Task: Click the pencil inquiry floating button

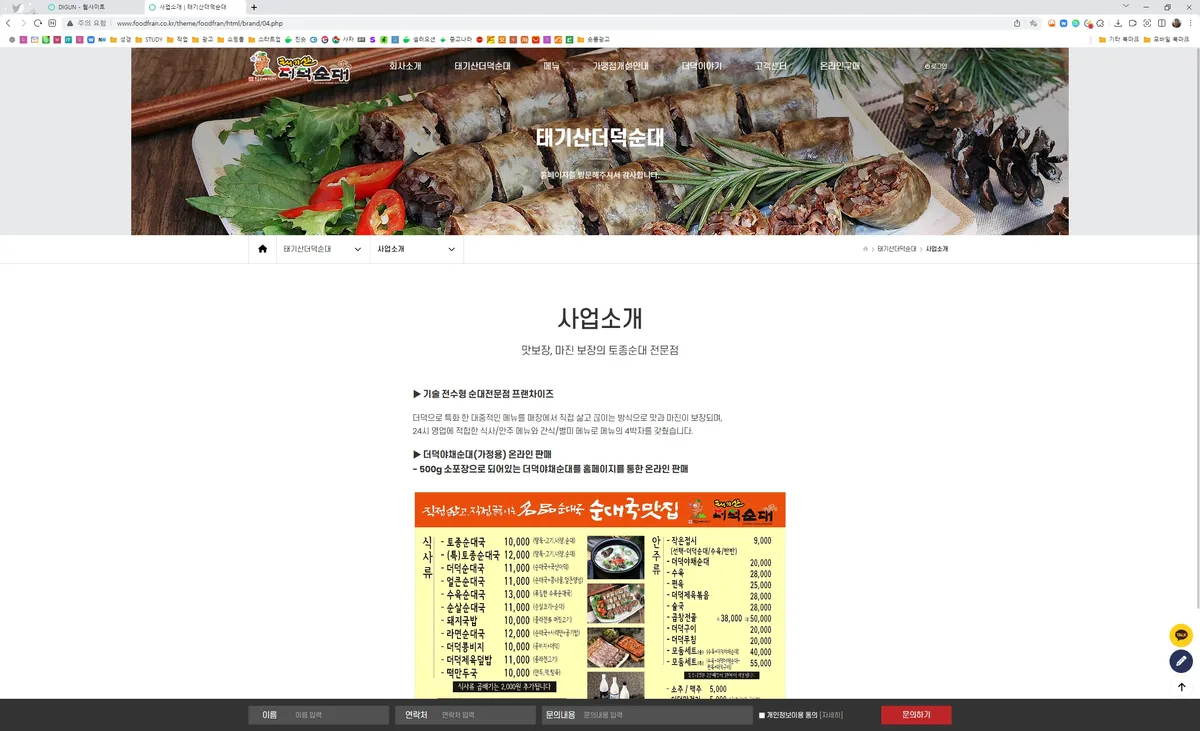Action: click(x=1181, y=661)
